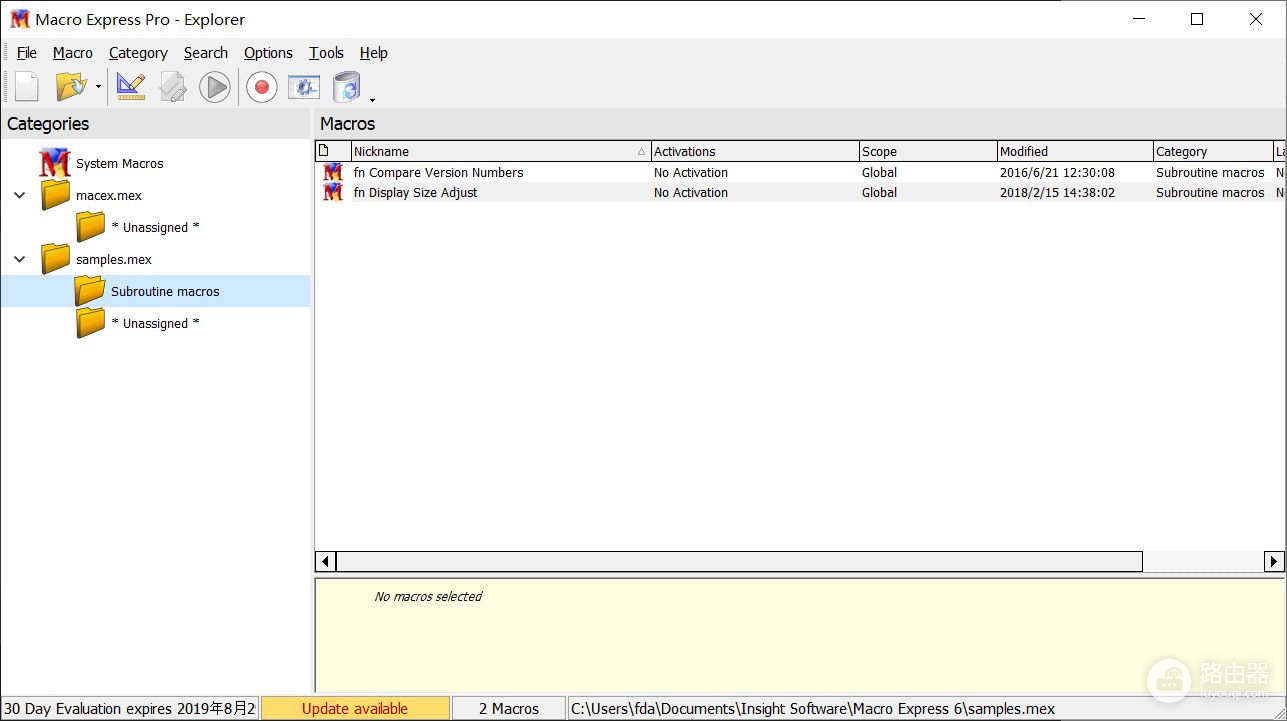Click the horizontal scrollbar right arrow

pyautogui.click(x=1273, y=561)
